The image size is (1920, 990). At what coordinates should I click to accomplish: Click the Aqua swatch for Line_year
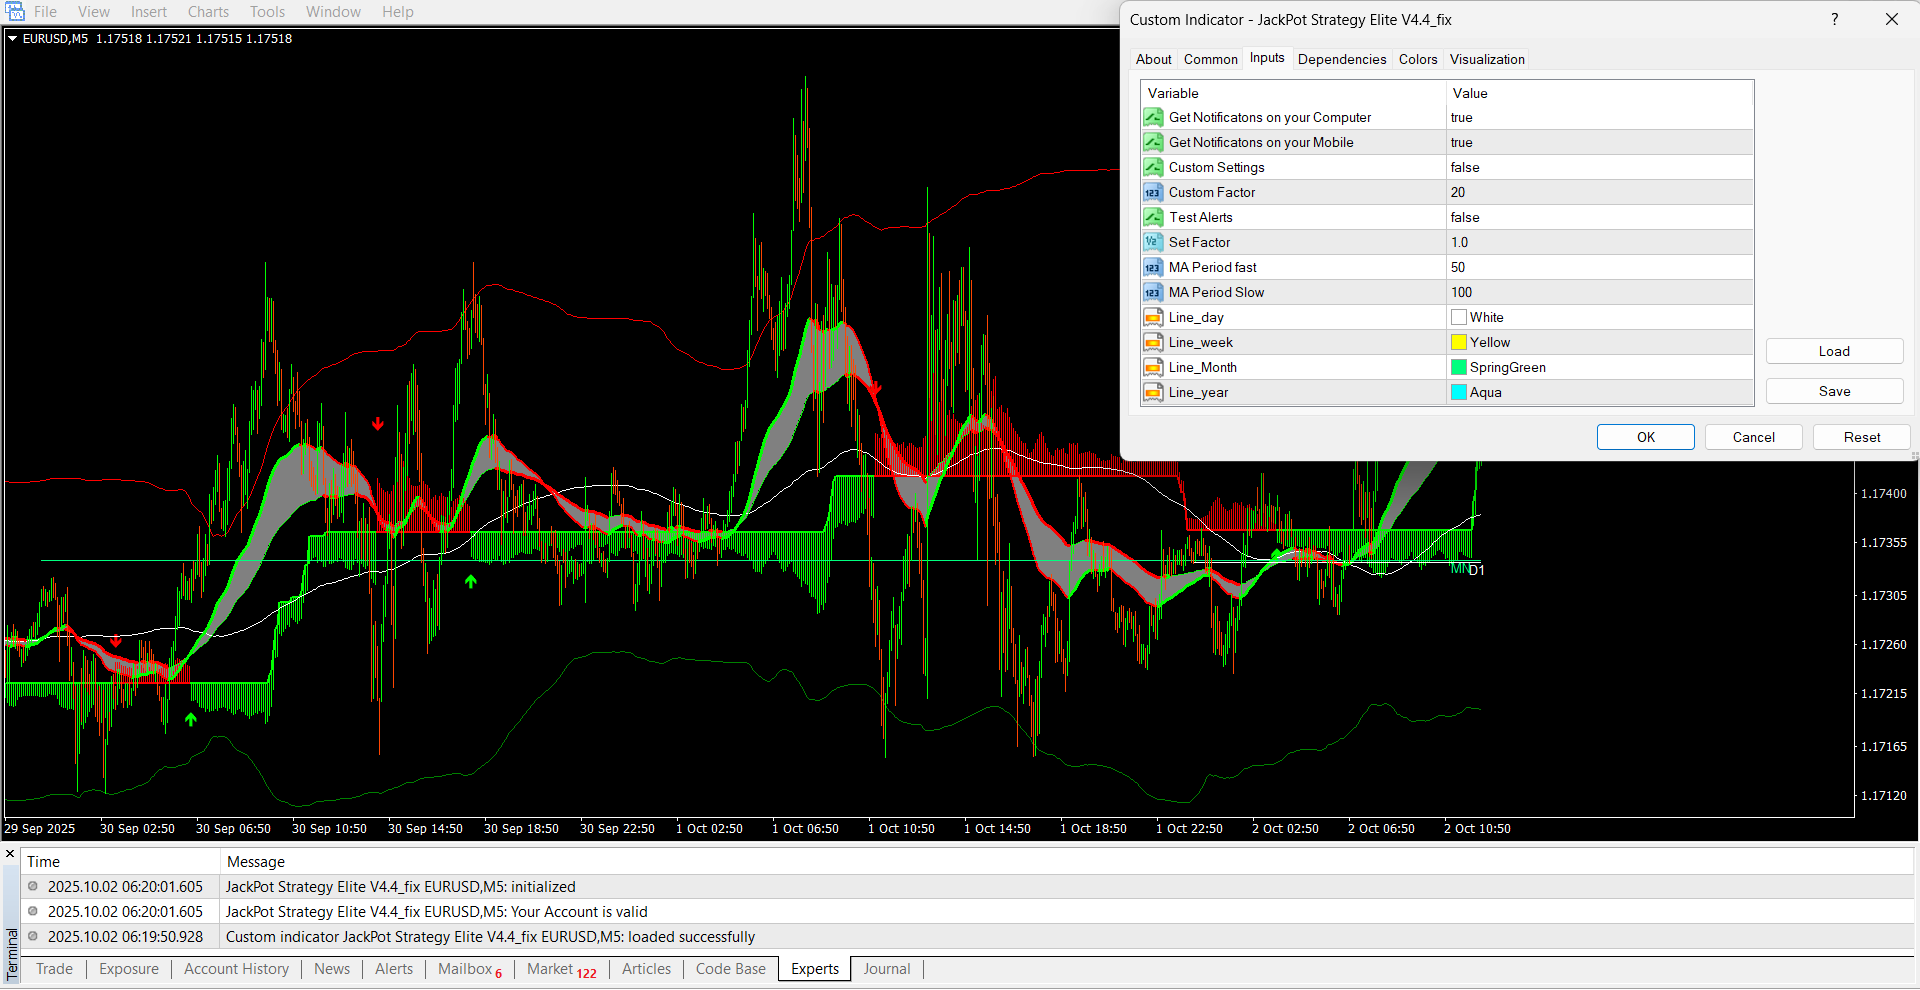[x=1459, y=393]
